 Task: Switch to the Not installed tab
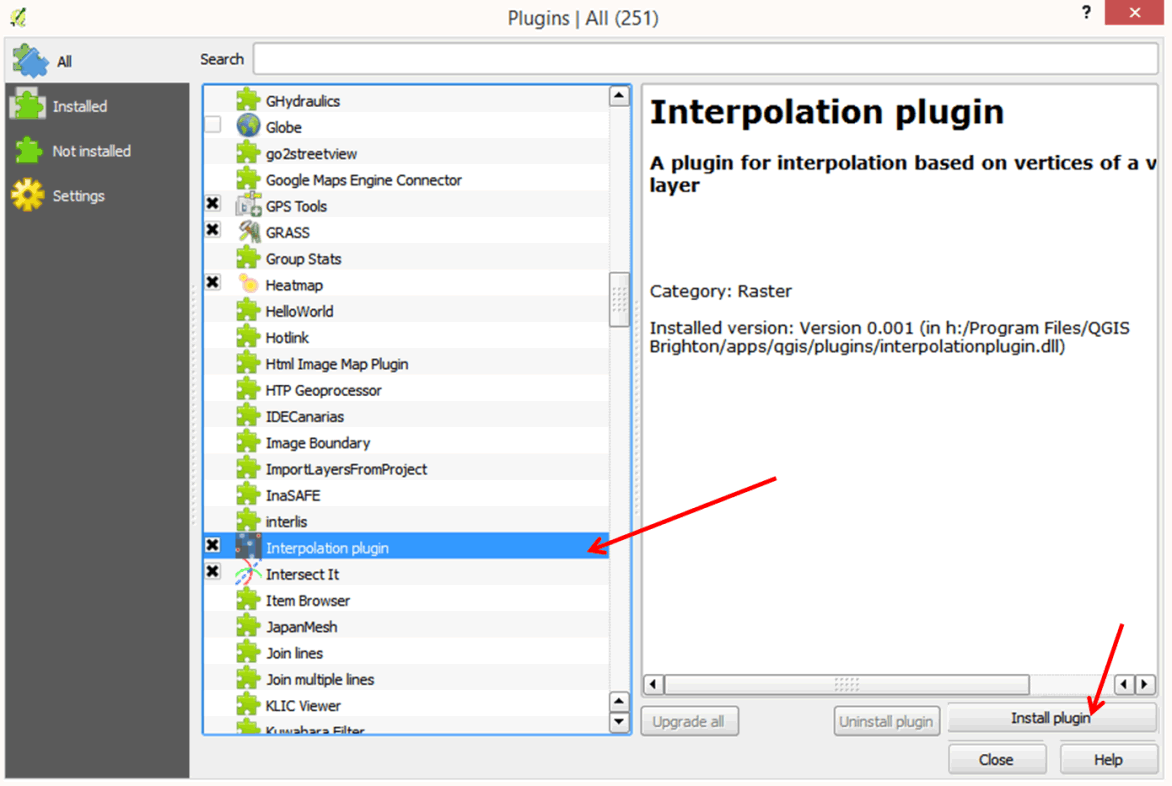(97, 151)
